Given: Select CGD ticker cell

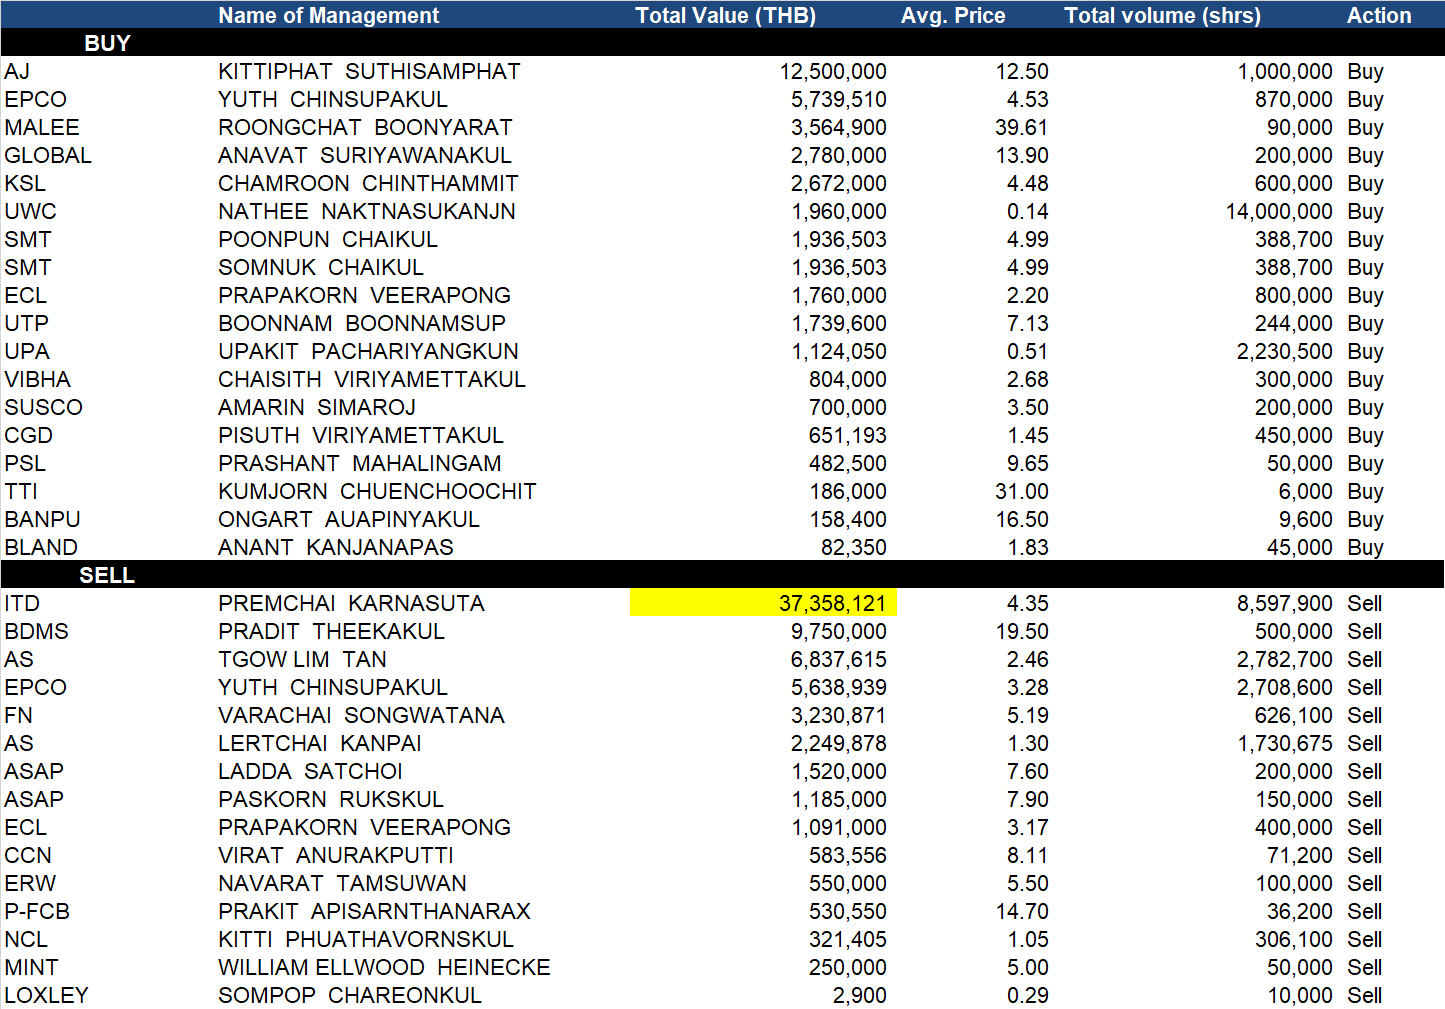Looking at the screenshot, I should click(x=28, y=435).
